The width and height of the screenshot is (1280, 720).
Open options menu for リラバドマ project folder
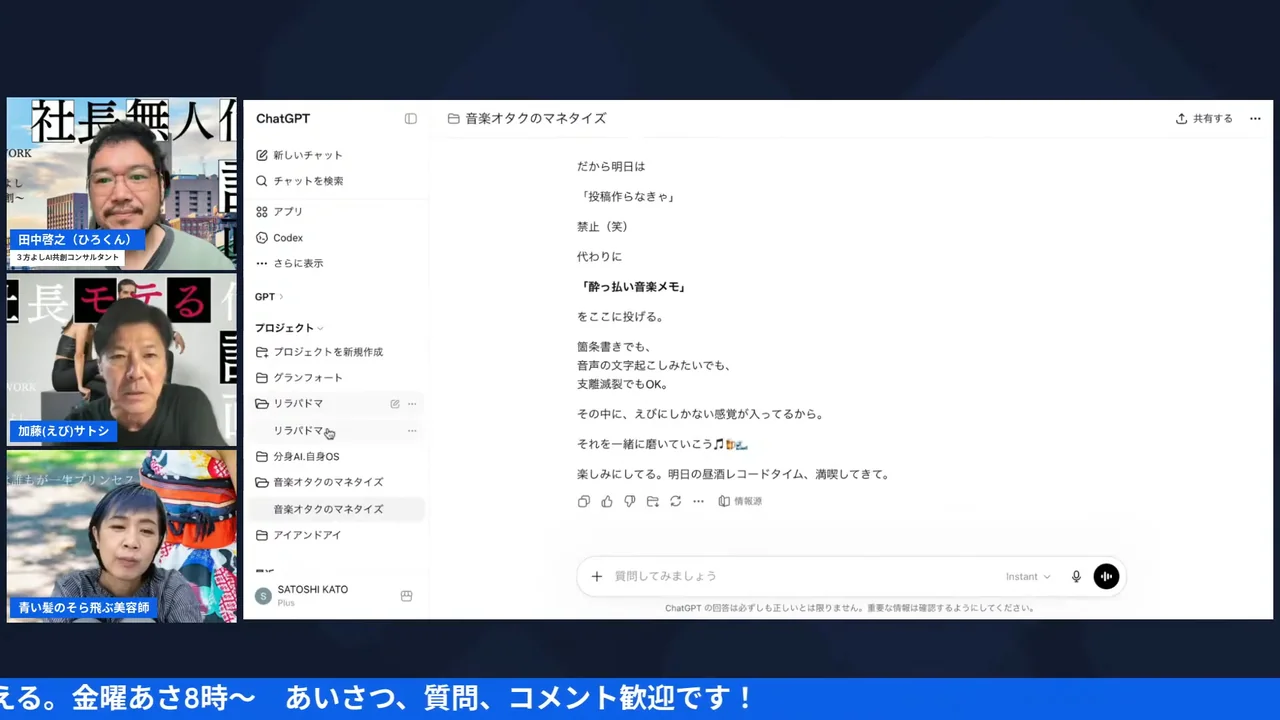click(412, 404)
